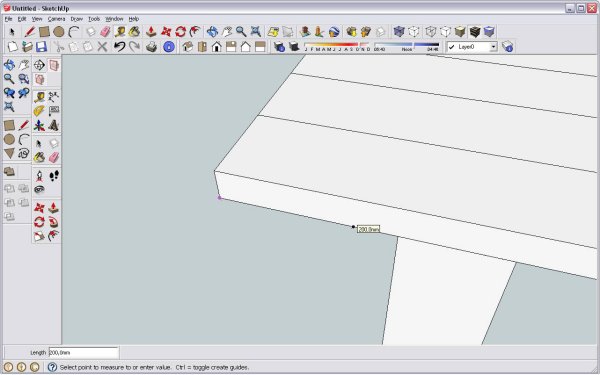Viewport: 600px width, 375px height.
Task: Open the Layer Manager icon
Action: click(x=507, y=47)
